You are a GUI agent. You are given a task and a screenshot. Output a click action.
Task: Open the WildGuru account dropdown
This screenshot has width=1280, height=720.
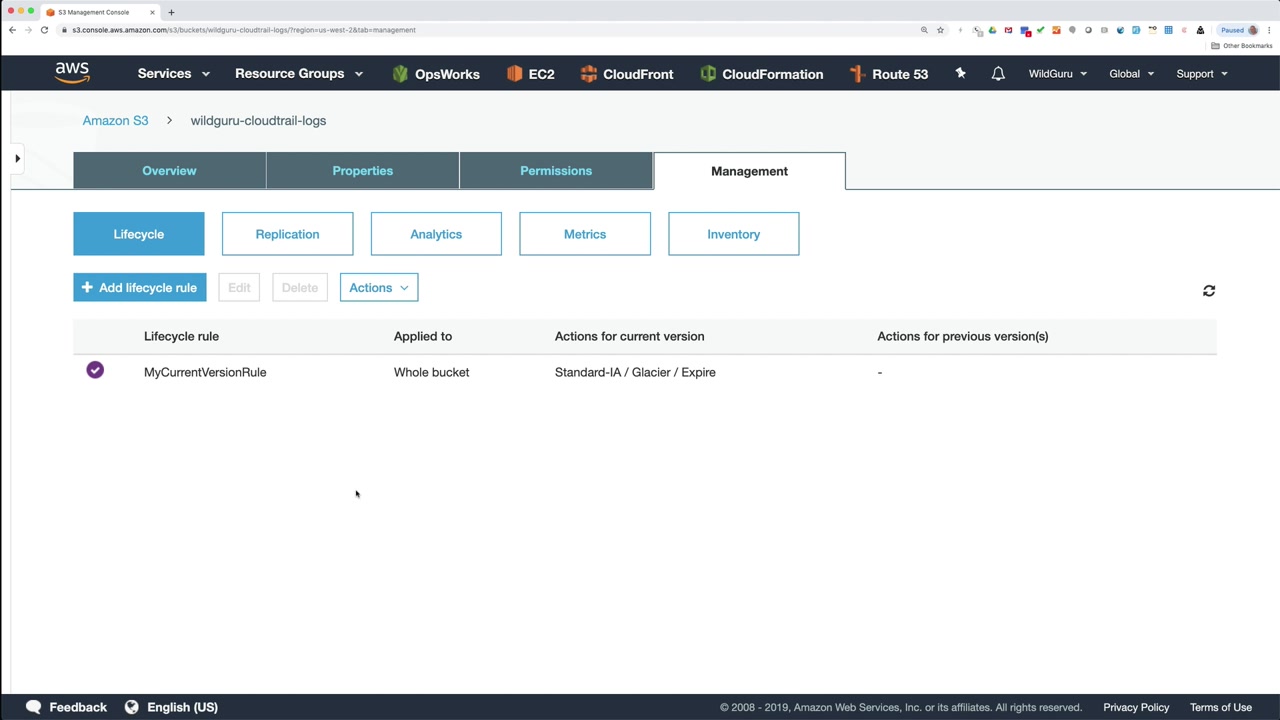pos(1058,74)
